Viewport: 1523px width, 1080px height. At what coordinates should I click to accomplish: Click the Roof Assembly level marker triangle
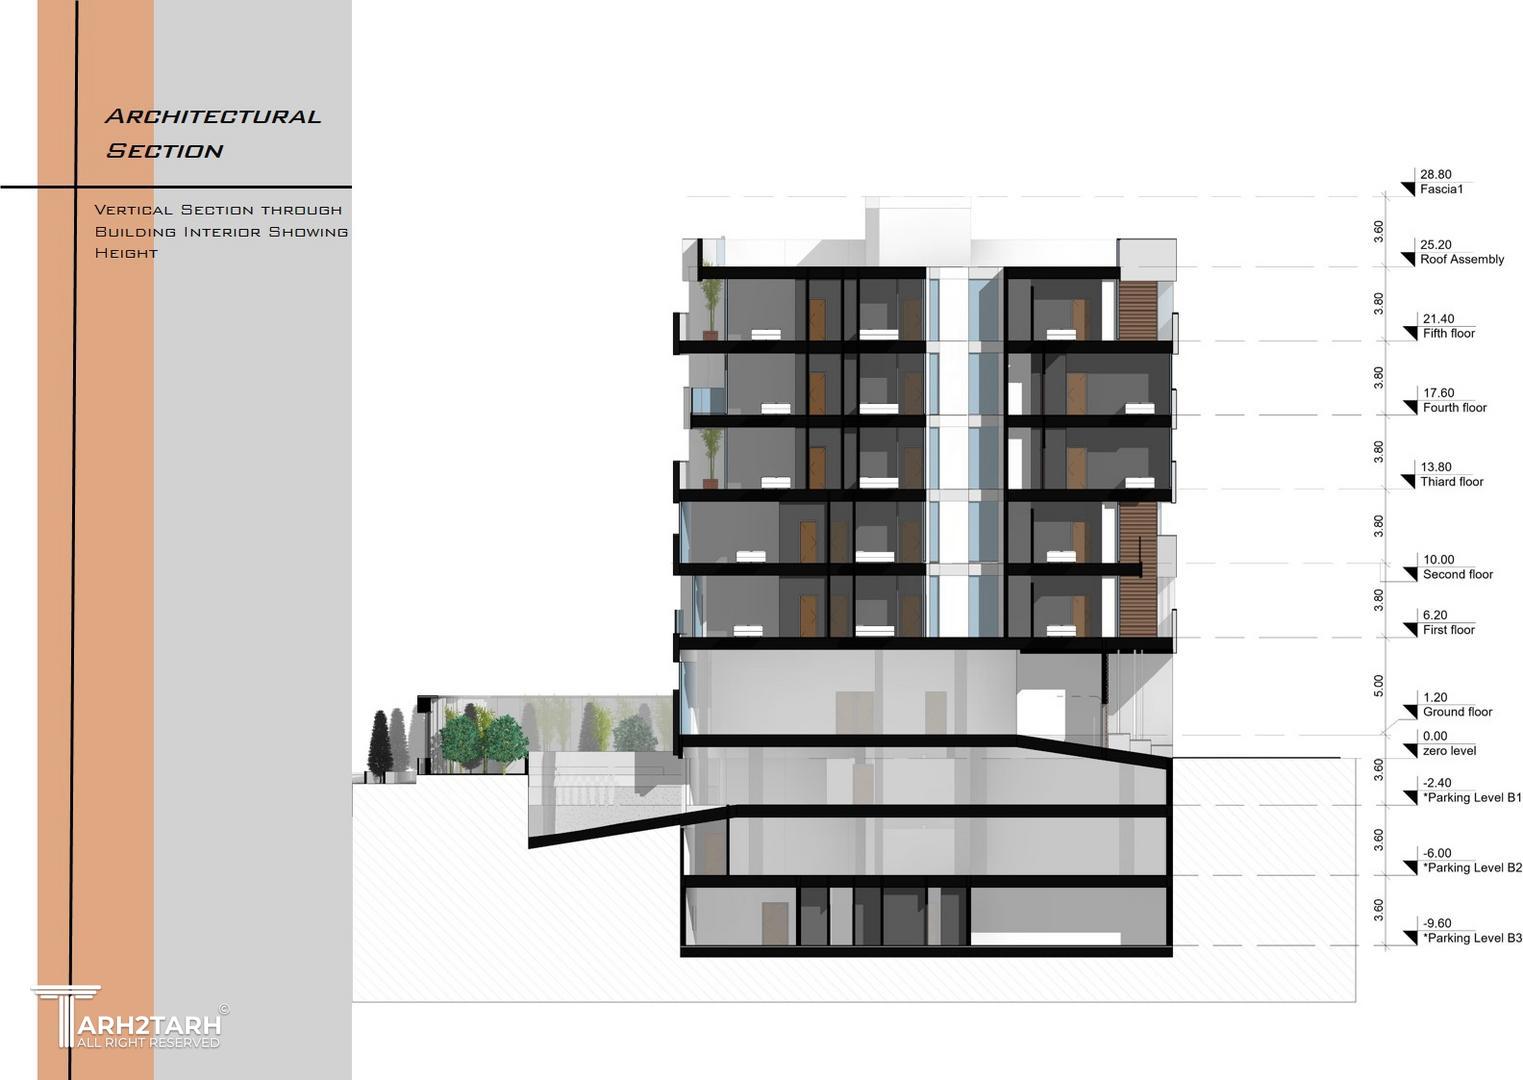[1408, 259]
